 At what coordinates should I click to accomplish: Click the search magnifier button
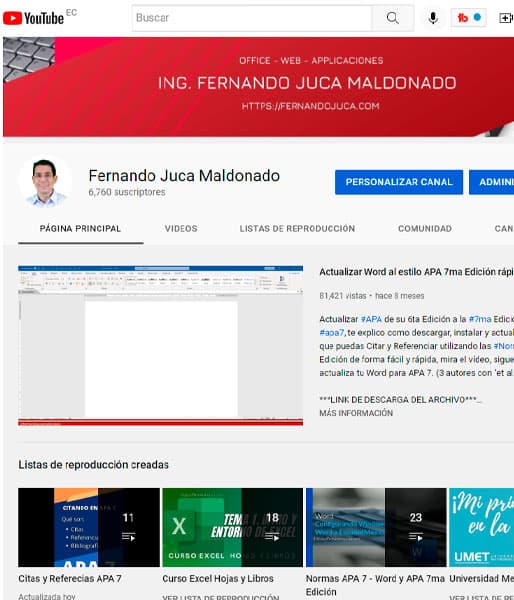pos(393,18)
